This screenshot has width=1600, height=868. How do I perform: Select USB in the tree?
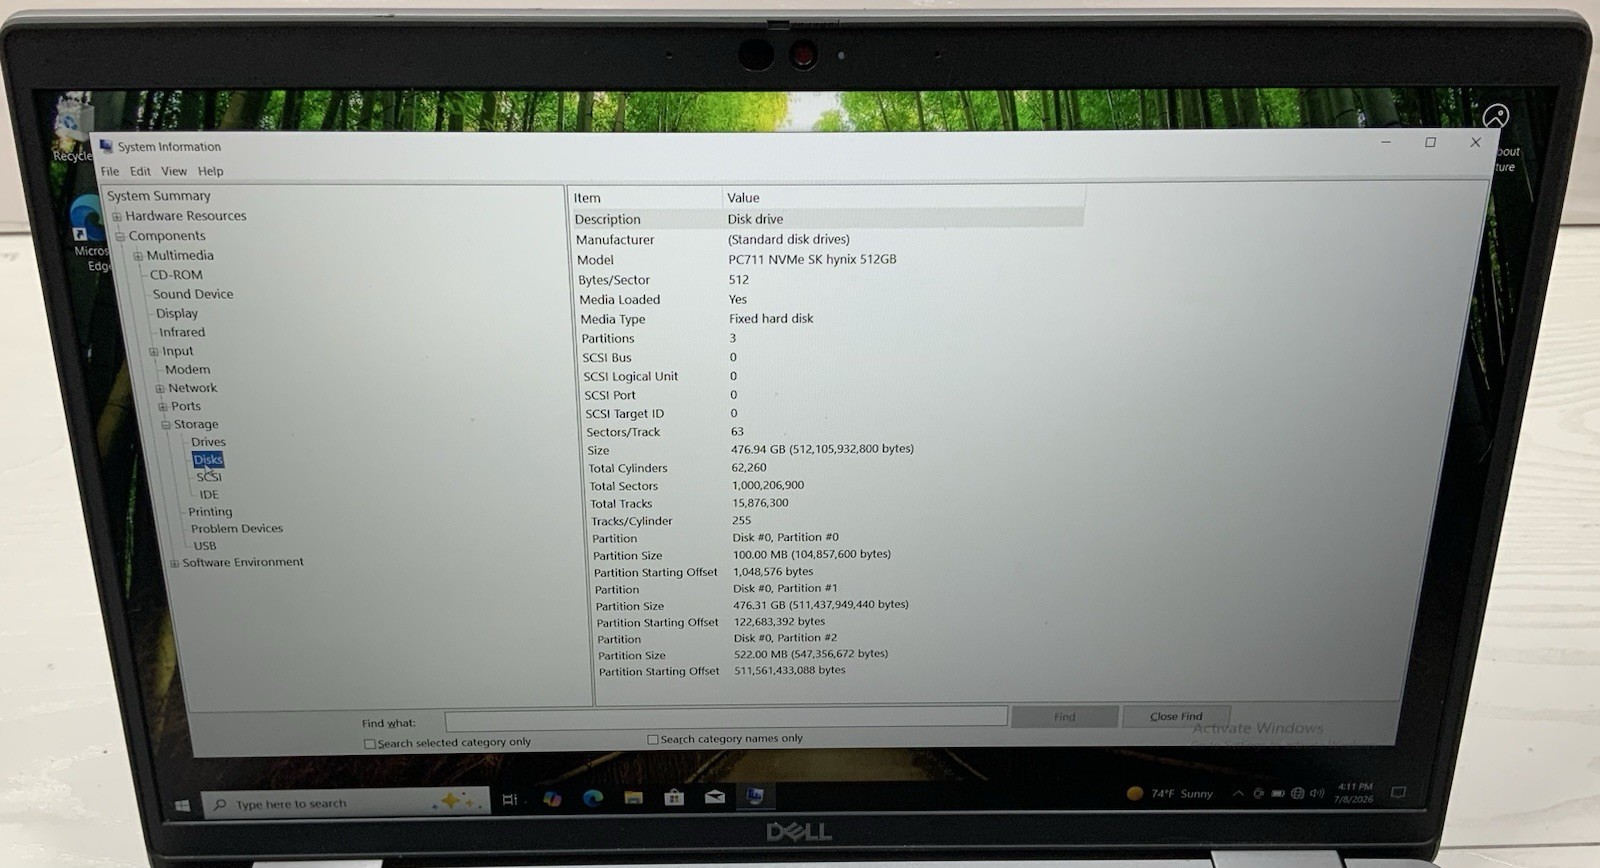pyautogui.click(x=205, y=546)
